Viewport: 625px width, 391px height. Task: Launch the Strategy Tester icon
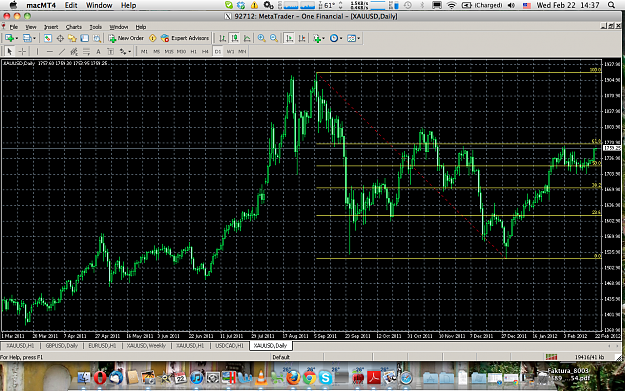[96, 38]
